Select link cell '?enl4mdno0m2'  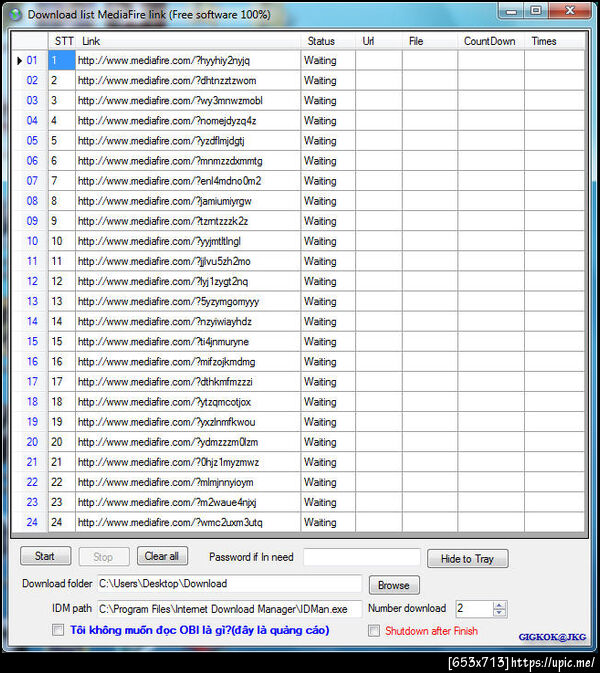(188, 181)
